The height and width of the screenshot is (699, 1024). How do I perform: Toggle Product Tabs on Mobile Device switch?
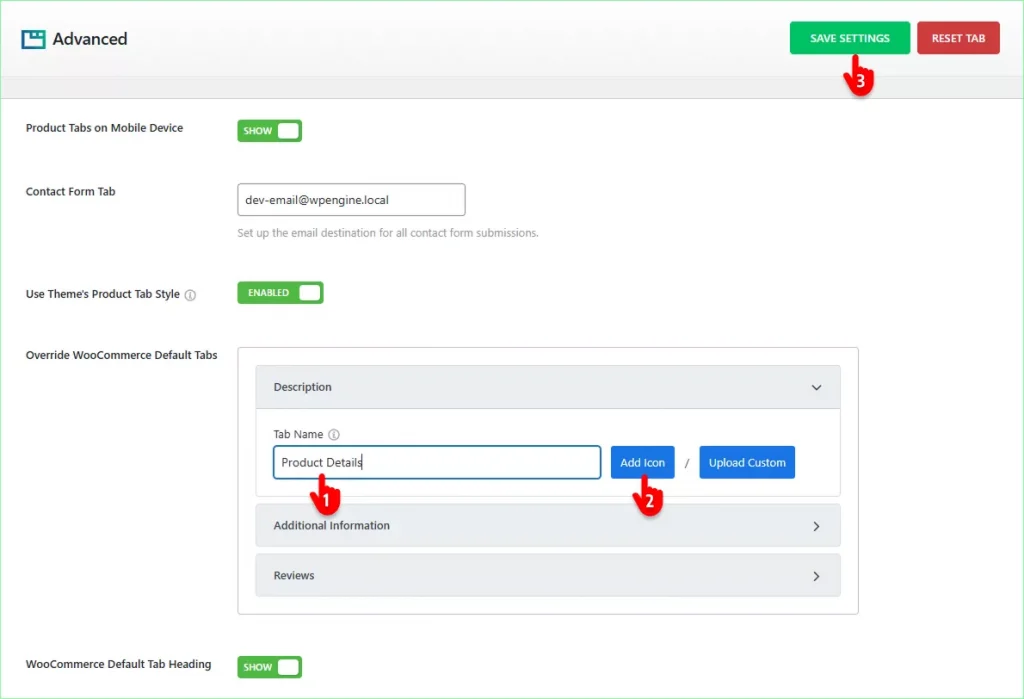(x=269, y=131)
